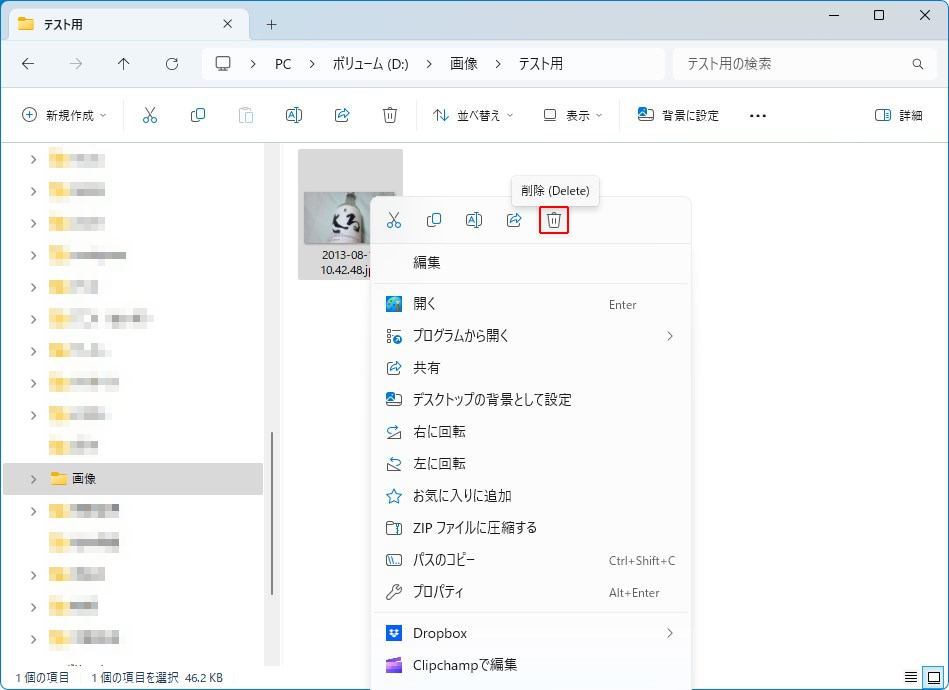Click the 背景に設定 button
The width and height of the screenshot is (949, 690).
tap(678, 115)
